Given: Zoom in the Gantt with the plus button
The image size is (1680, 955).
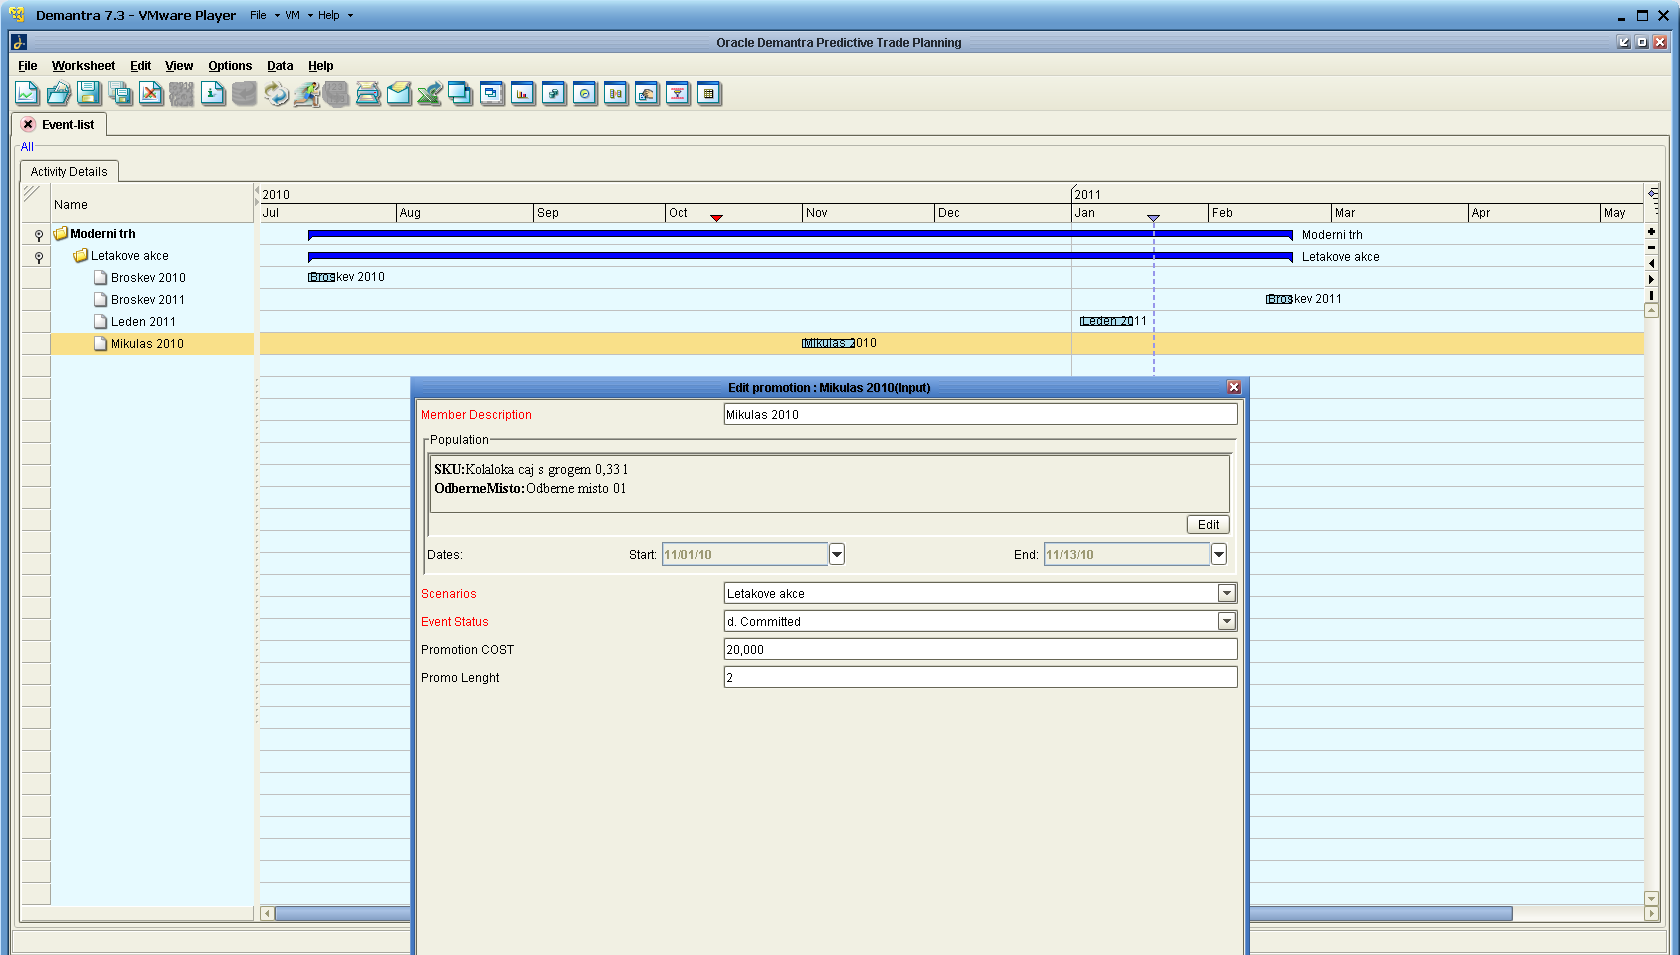Looking at the screenshot, I should pyautogui.click(x=1651, y=231).
